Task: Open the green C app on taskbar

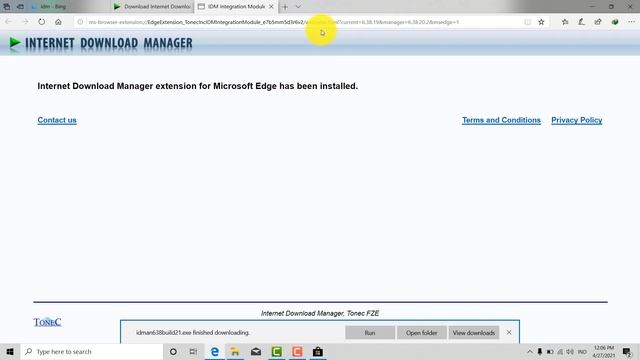Action: click(277, 351)
